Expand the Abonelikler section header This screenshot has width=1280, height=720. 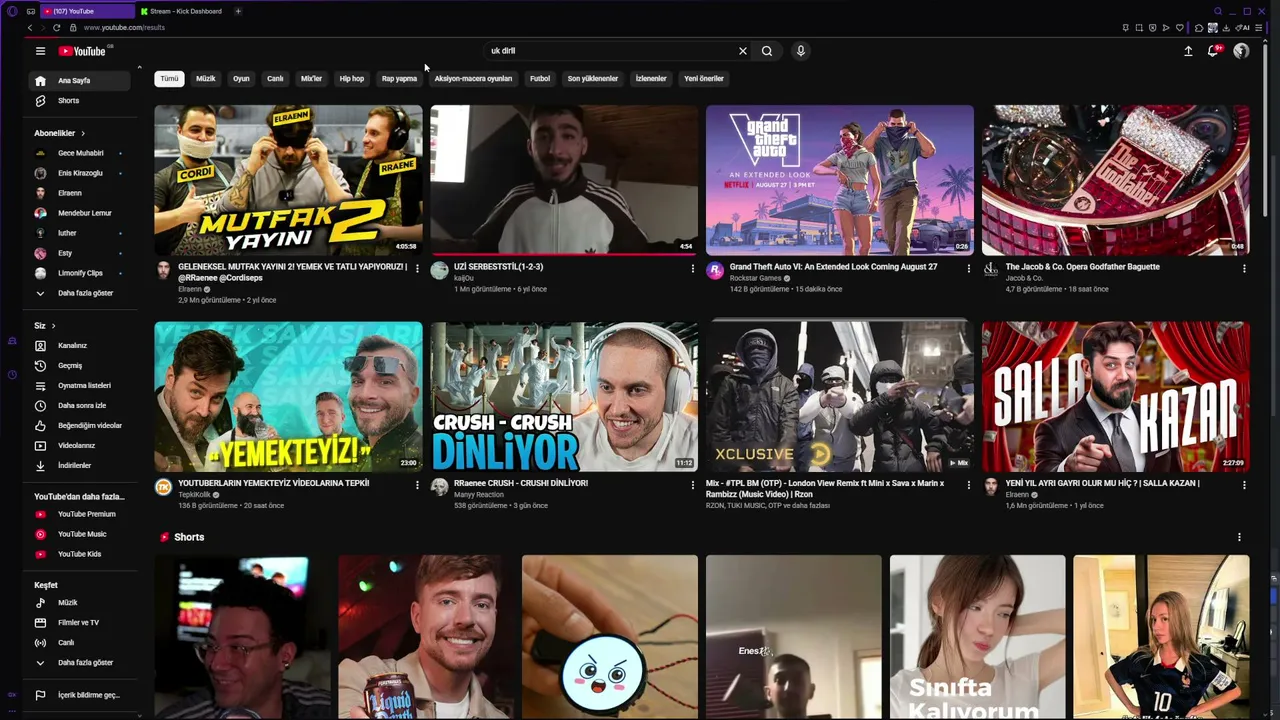(x=60, y=133)
